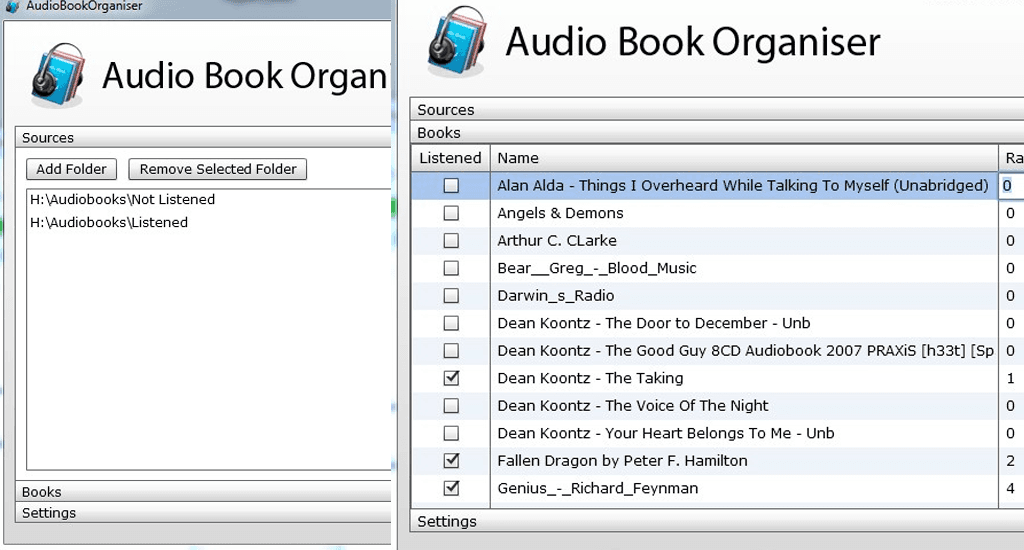Viewport: 1024px width, 550px height.
Task: Expand the Books section in left window
Action: click(x=42, y=492)
